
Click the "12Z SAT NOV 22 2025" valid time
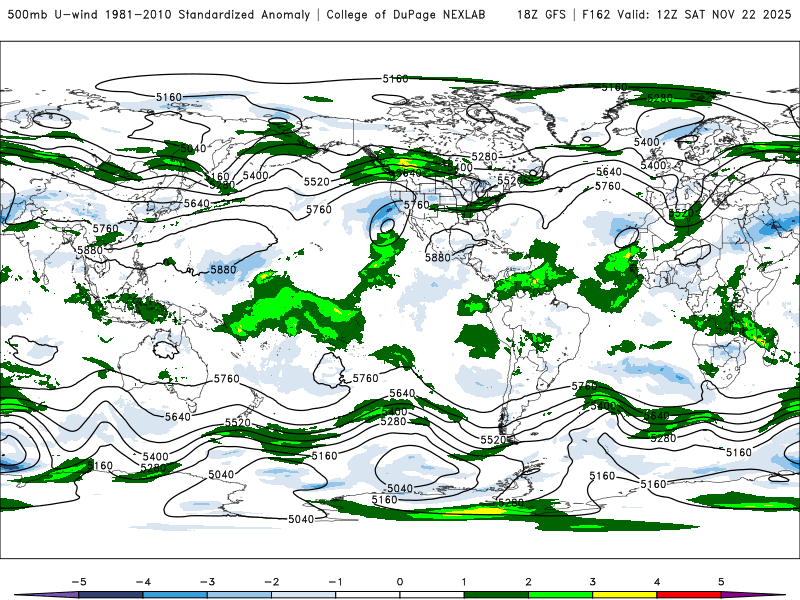pyautogui.click(x=724, y=15)
